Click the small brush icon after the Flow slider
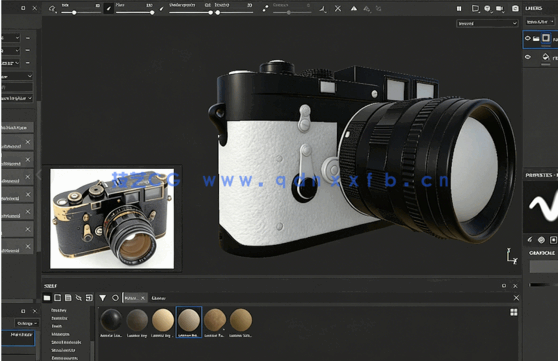This screenshot has width=558, height=361. click(x=162, y=9)
